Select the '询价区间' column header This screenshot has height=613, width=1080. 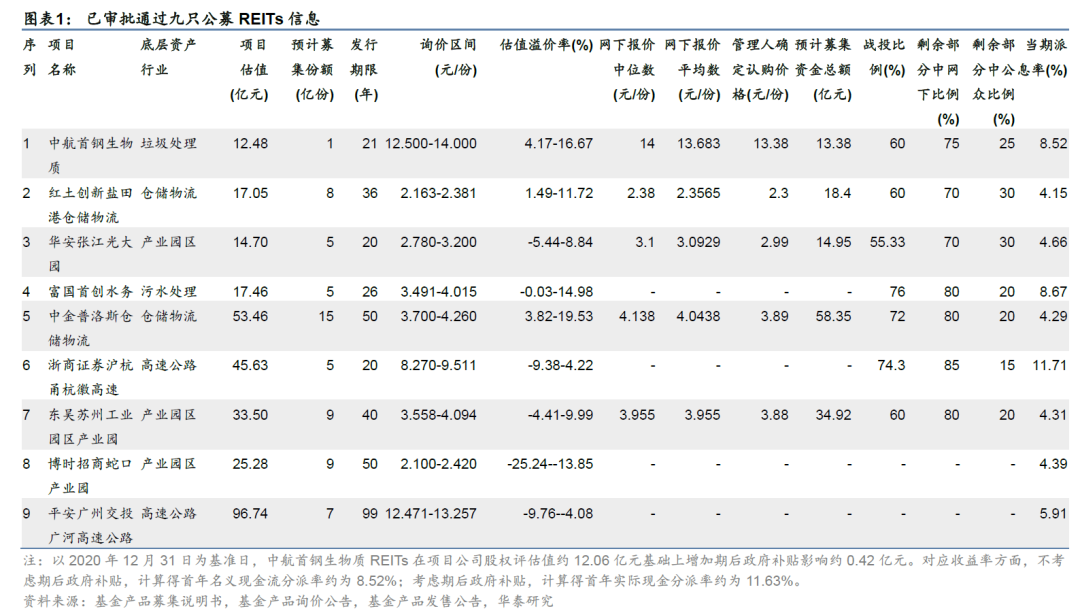[448, 57]
